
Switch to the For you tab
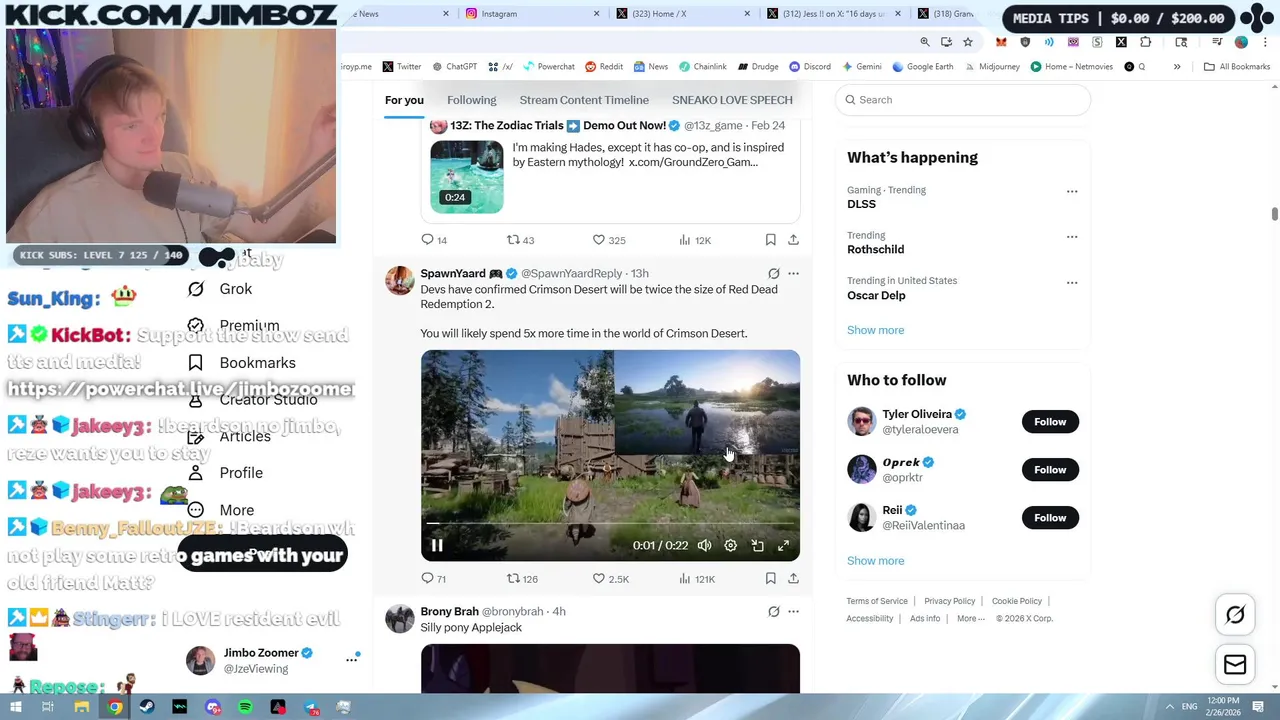pyautogui.click(x=404, y=100)
